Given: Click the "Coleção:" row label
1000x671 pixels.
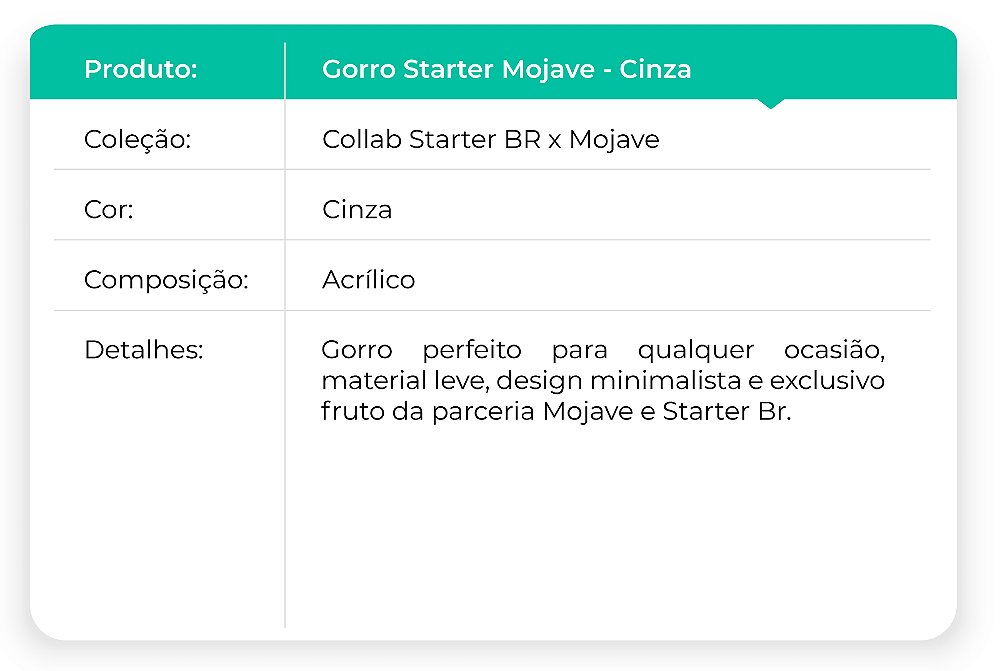Looking at the screenshot, I should coord(137,140).
